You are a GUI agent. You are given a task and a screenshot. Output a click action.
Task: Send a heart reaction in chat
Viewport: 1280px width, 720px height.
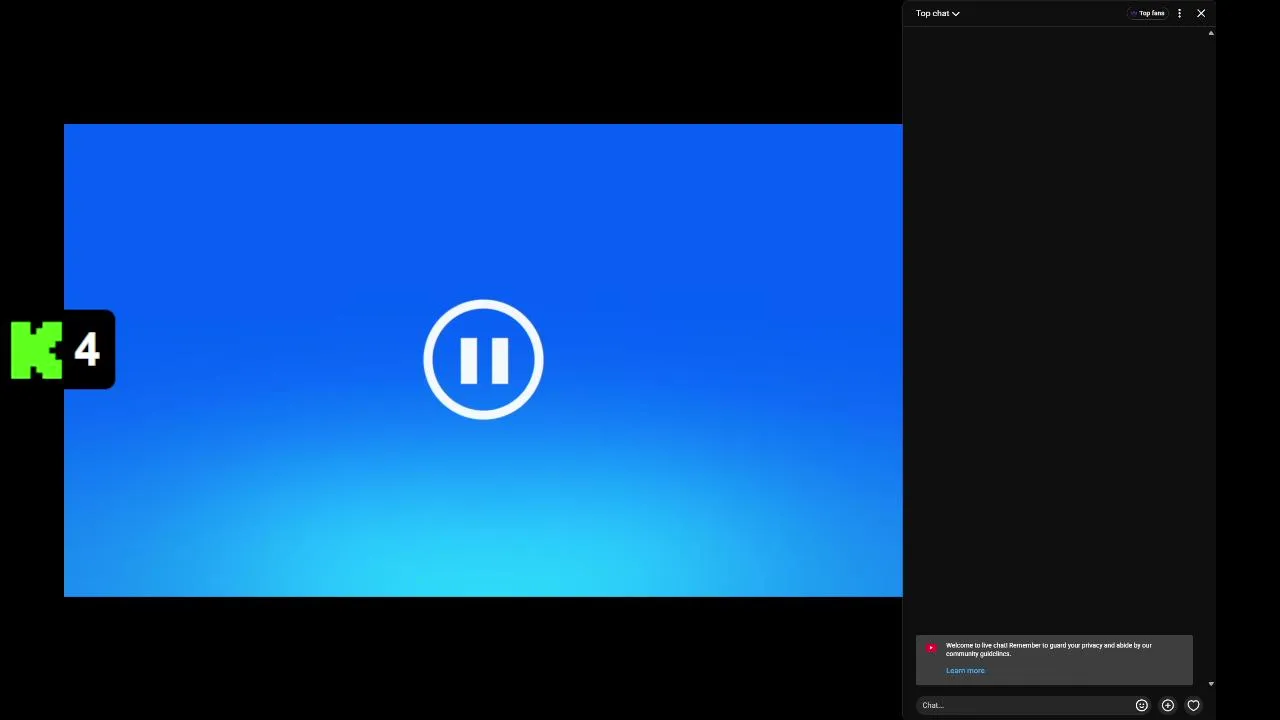click(x=1193, y=705)
